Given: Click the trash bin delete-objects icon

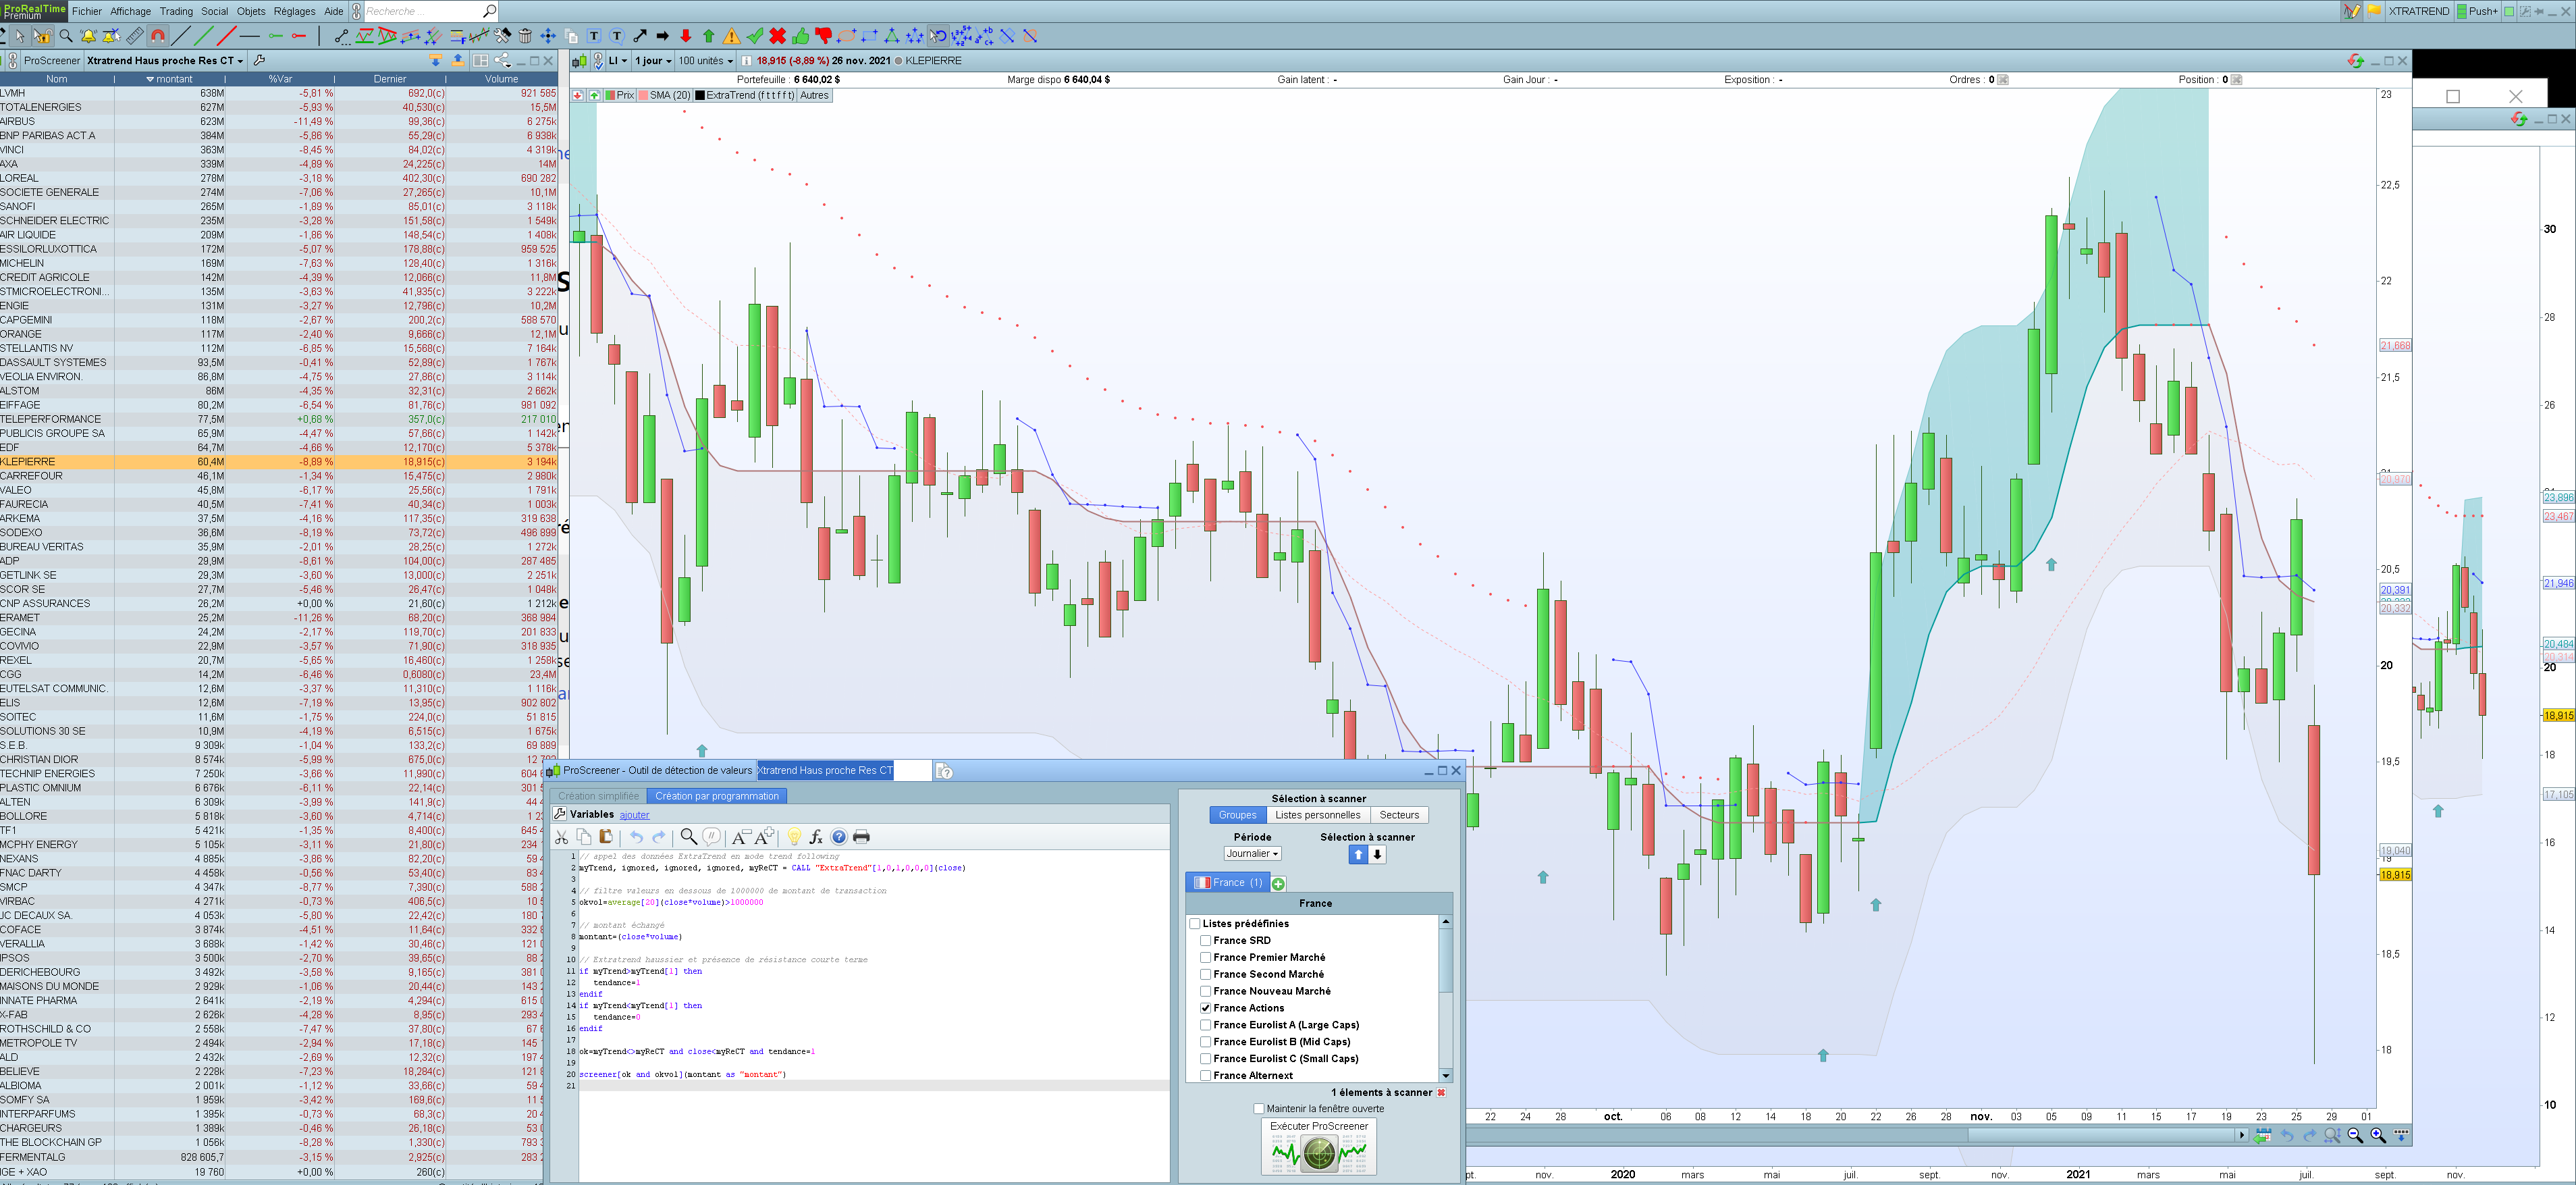Looking at the screenshot, I should (x=525, y=36).
